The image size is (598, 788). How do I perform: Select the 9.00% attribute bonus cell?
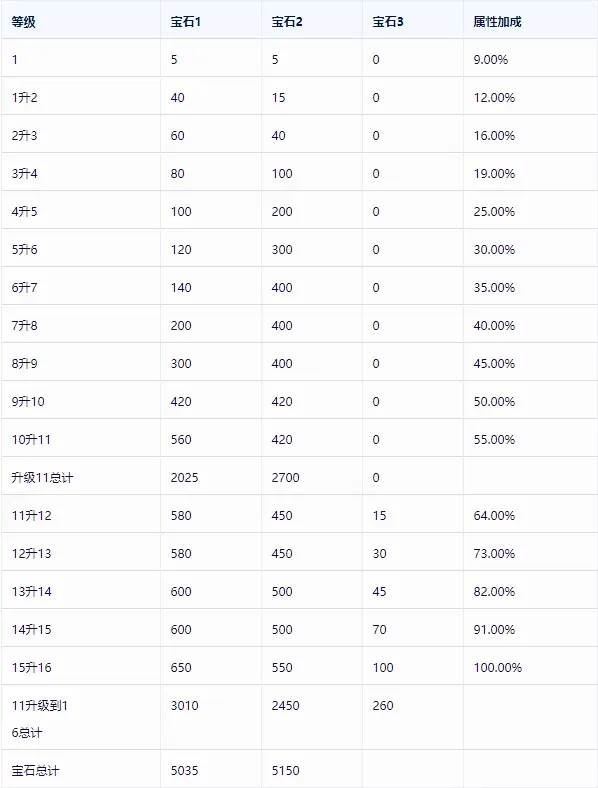tap(490, 60)
